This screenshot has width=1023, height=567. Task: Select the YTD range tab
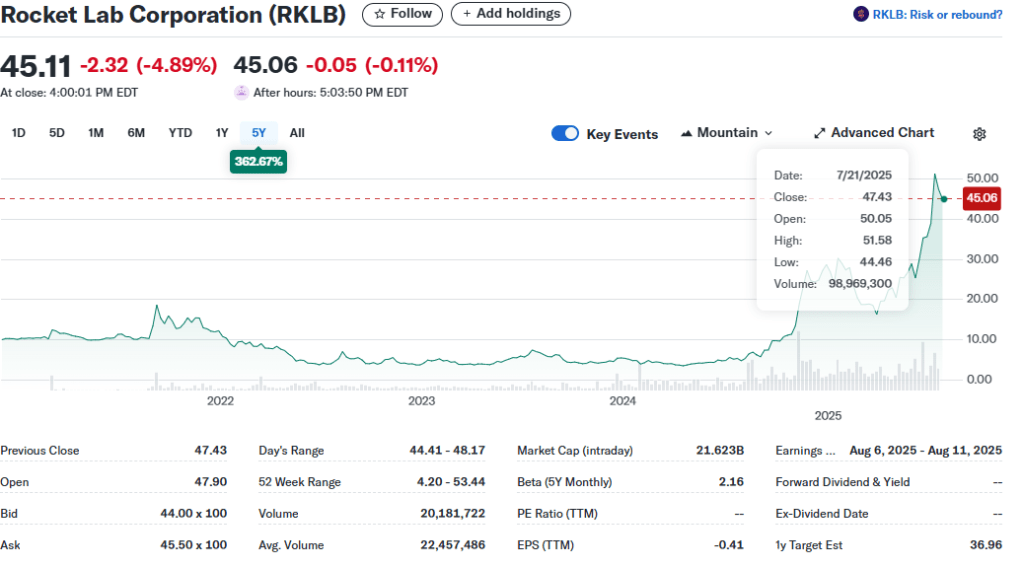pyautogui.click(x=180, y=133)
